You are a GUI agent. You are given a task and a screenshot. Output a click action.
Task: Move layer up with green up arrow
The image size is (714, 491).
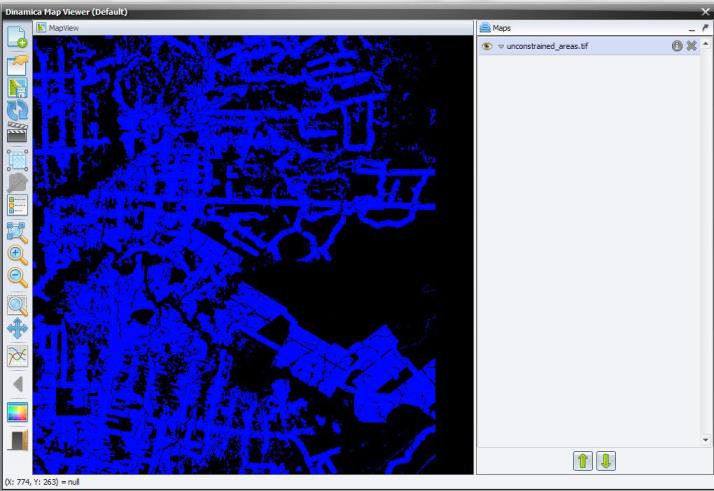[583, 461]
